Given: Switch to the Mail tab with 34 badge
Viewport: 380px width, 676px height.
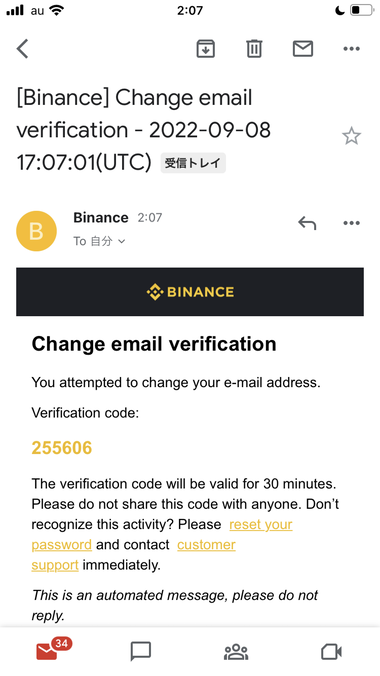Looking at the screenshot, I should point(53,650).
